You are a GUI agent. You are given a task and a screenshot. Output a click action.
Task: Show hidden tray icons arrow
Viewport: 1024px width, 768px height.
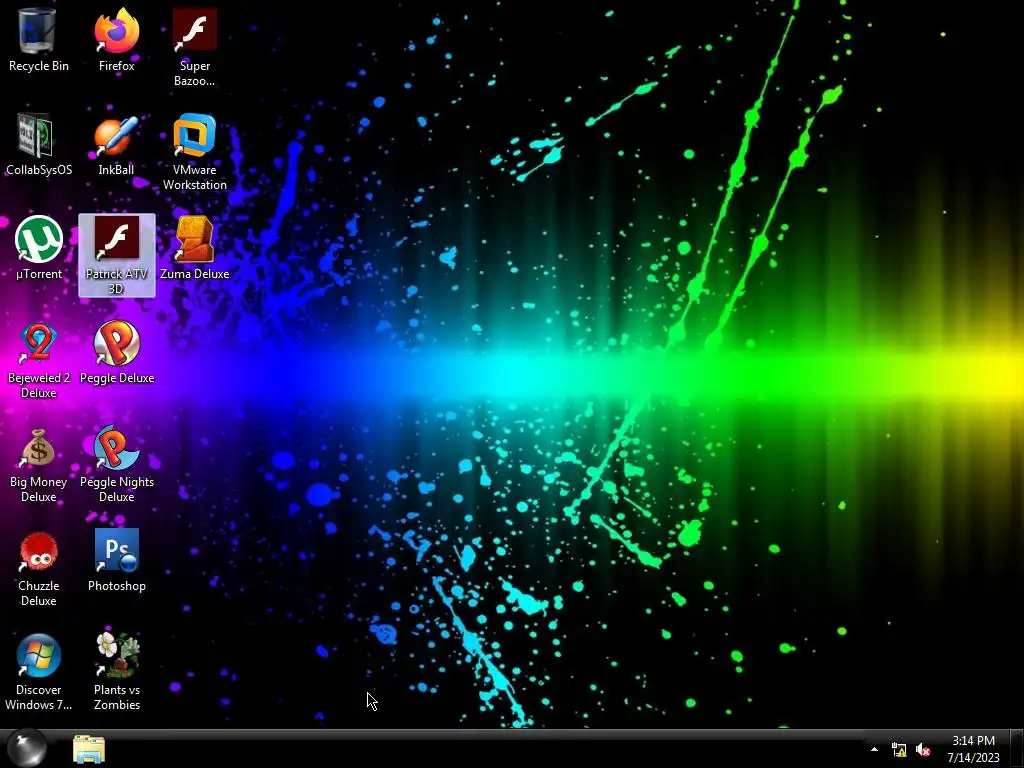point(874,750)
